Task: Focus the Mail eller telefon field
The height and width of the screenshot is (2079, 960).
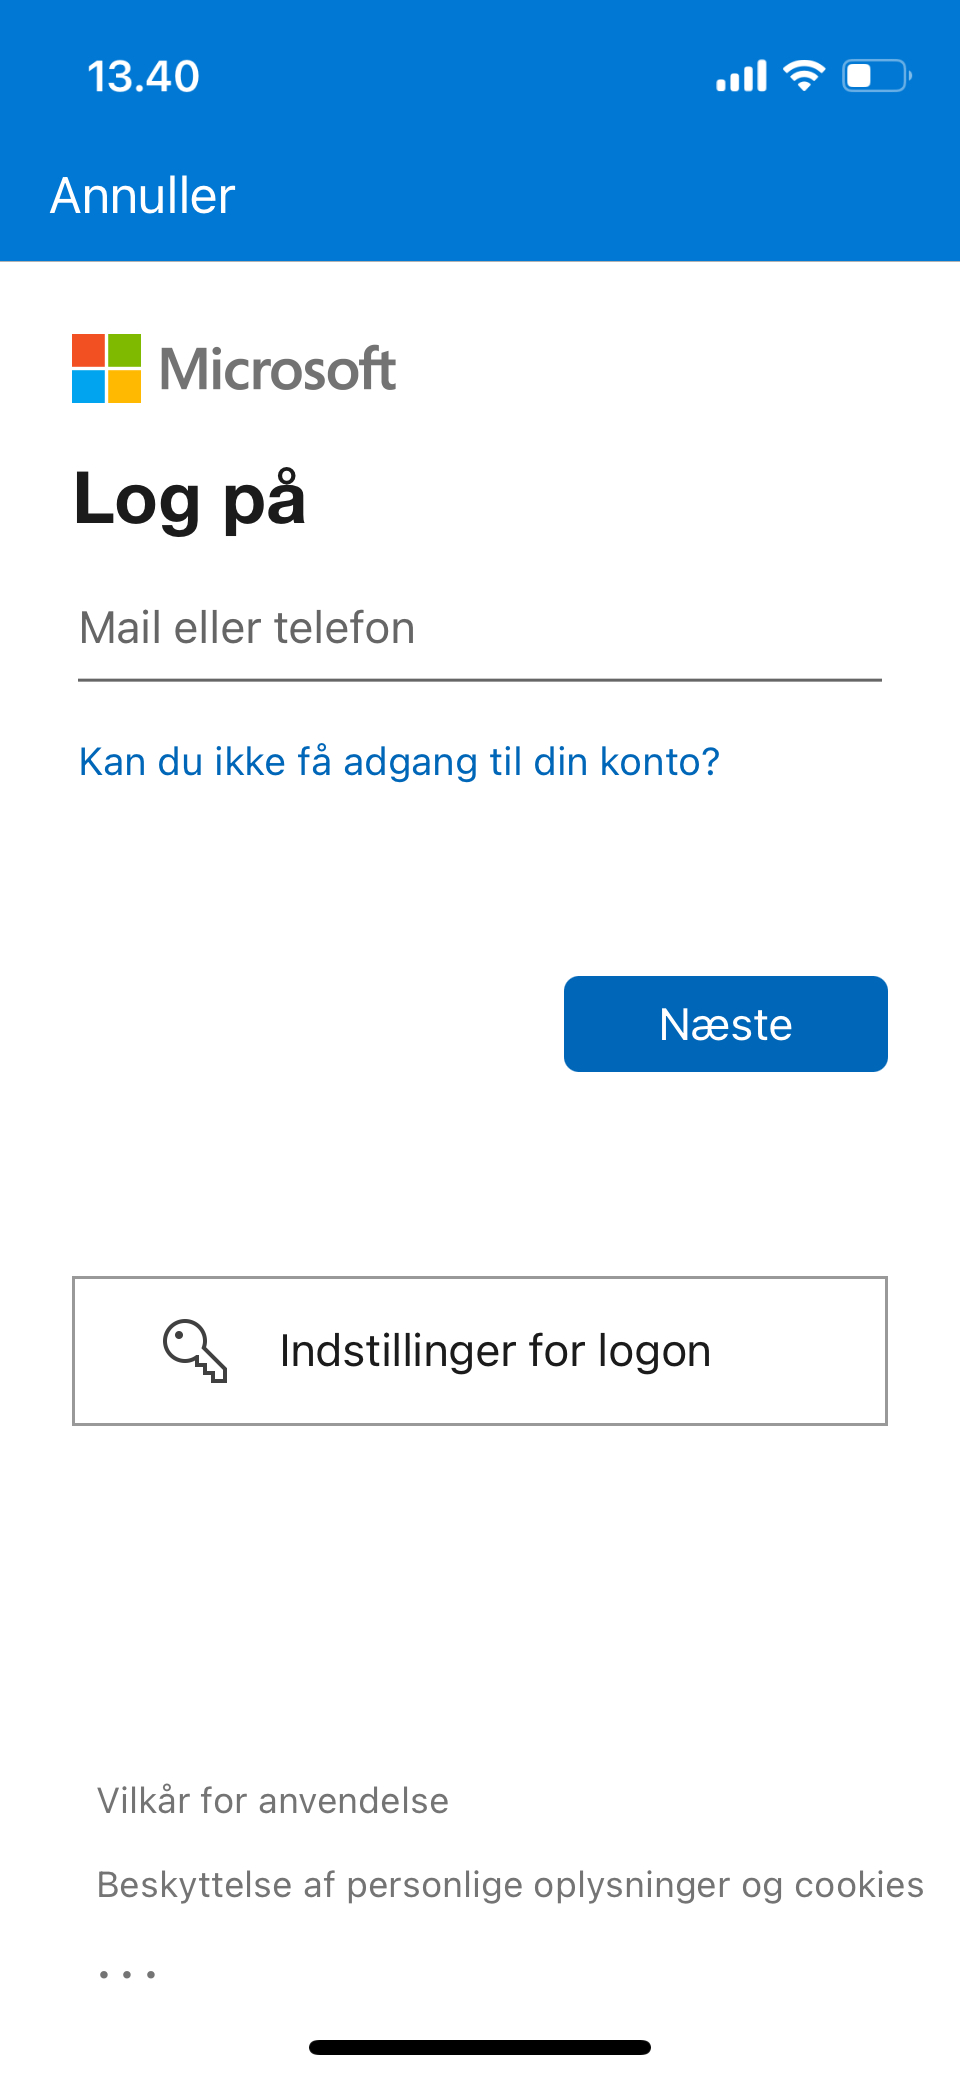Action: coord(480,630)
